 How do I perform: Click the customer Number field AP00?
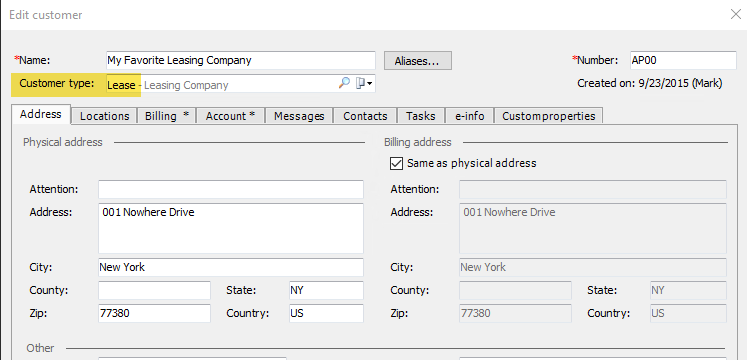683,60
